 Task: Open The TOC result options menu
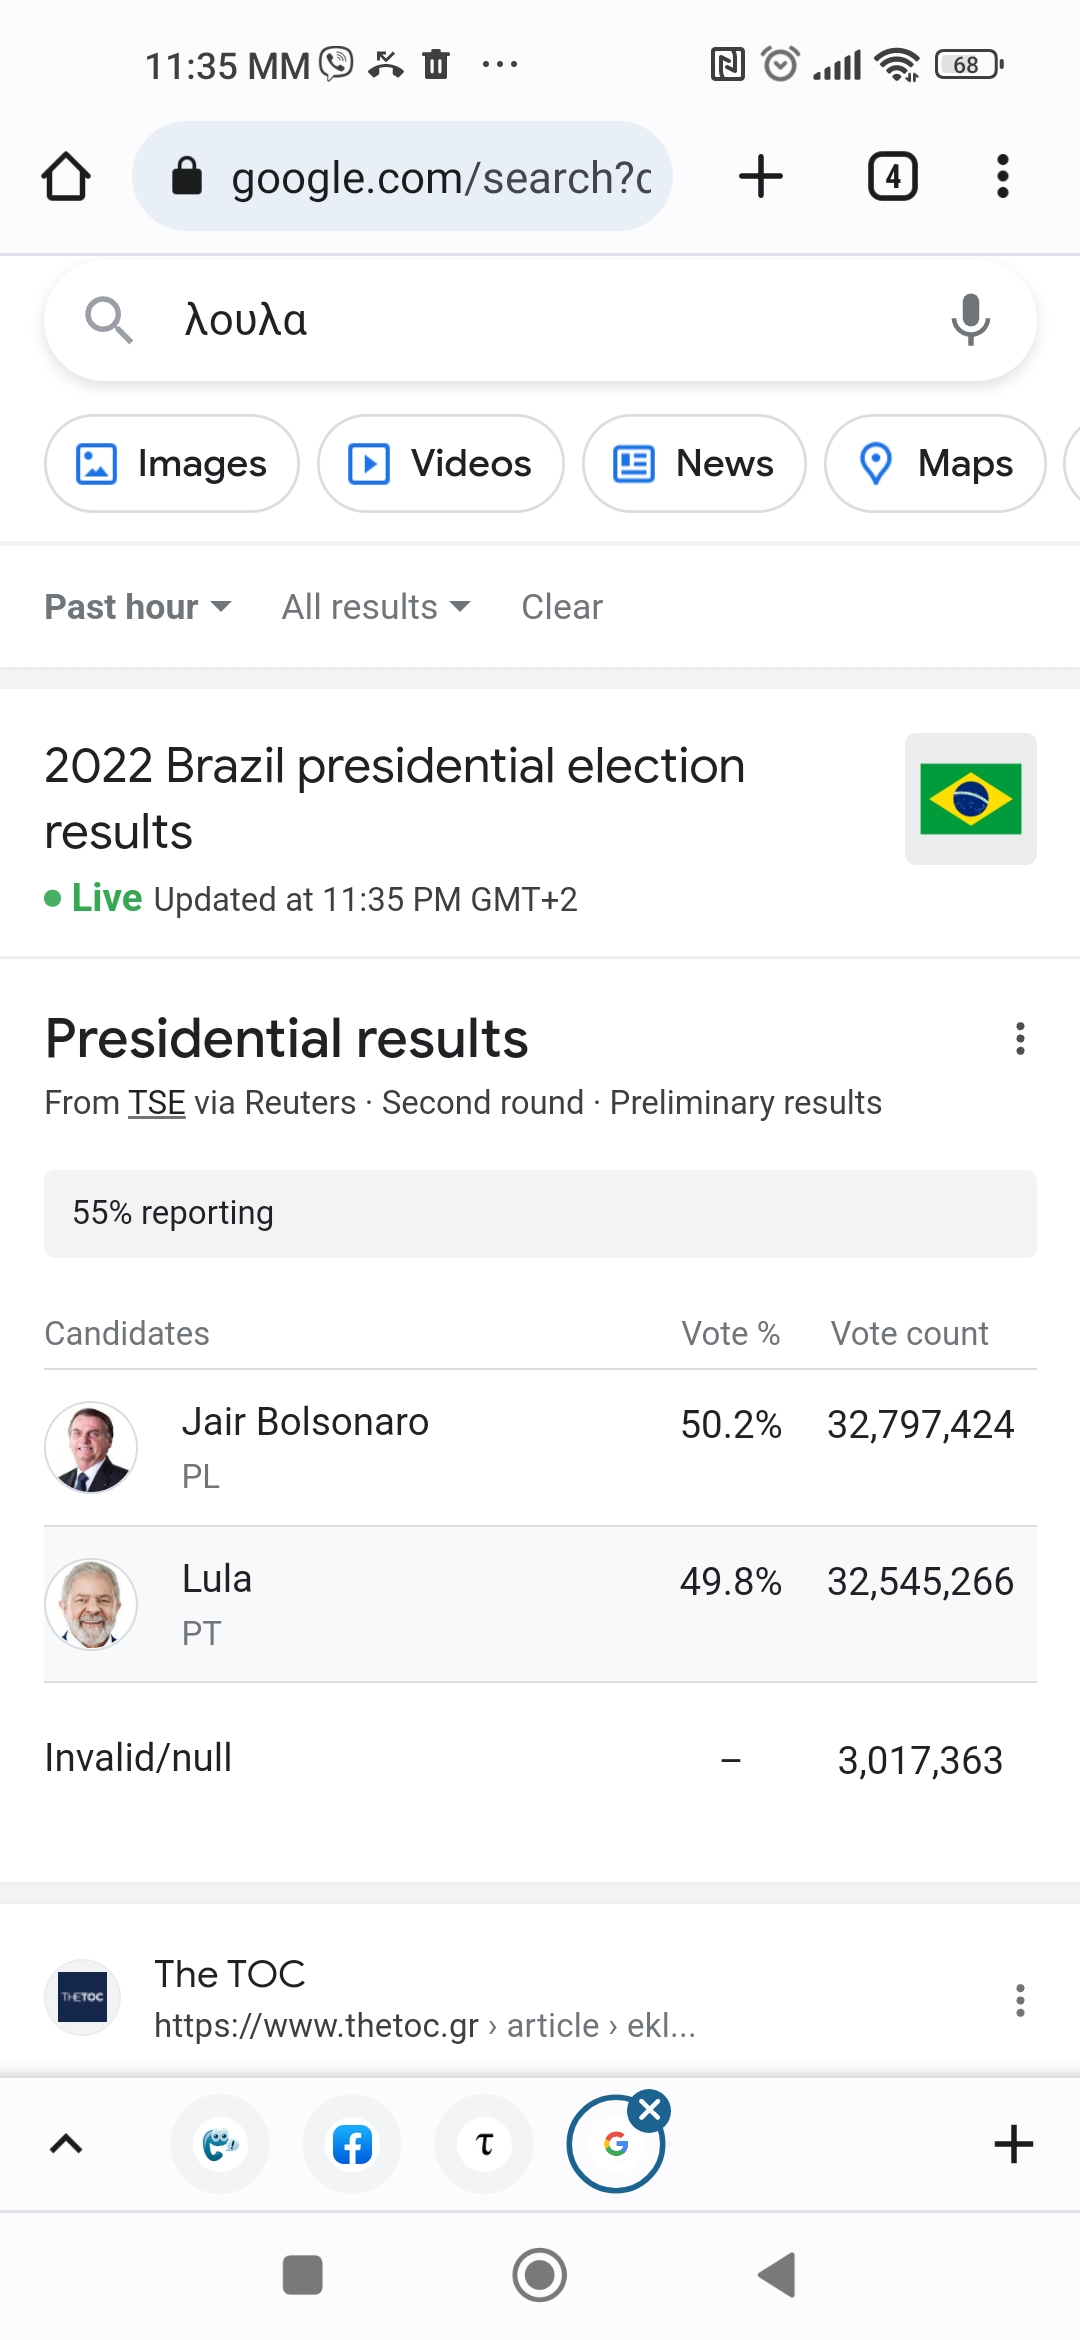1019,2000
